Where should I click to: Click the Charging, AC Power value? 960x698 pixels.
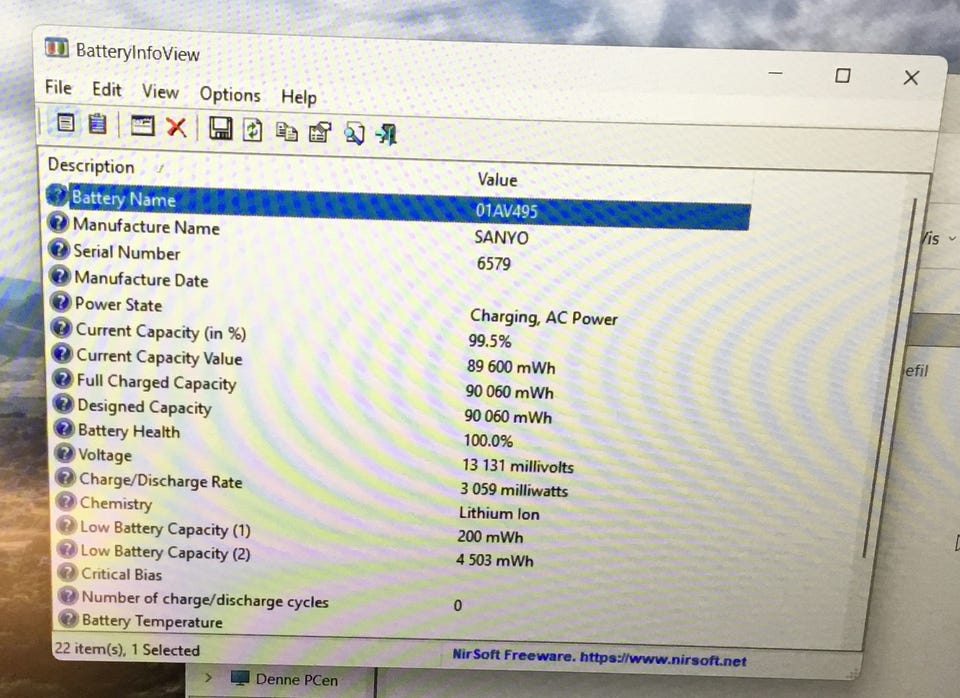pyautogui.click(x=544, y=317)
